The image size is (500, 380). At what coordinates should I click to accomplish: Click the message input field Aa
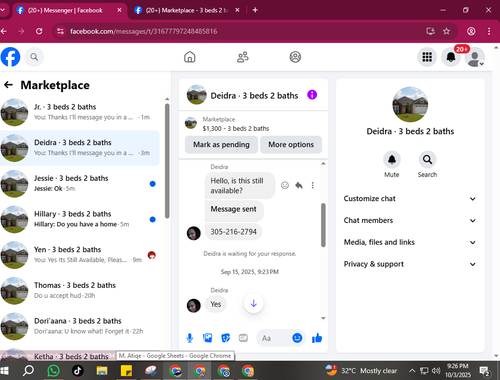[x=273, y=338]
